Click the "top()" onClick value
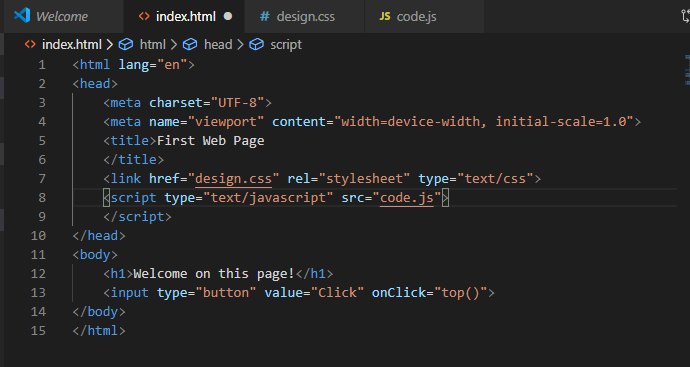 tap(461, 292)
